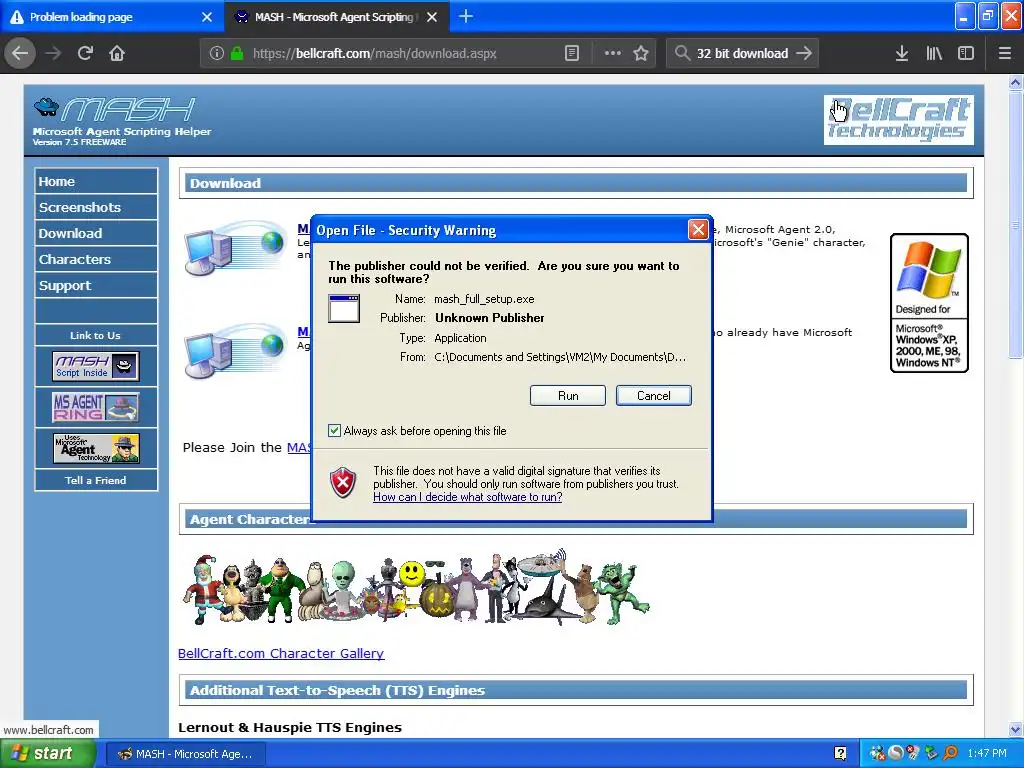Click the 32 bit download search field

[743, 53]
